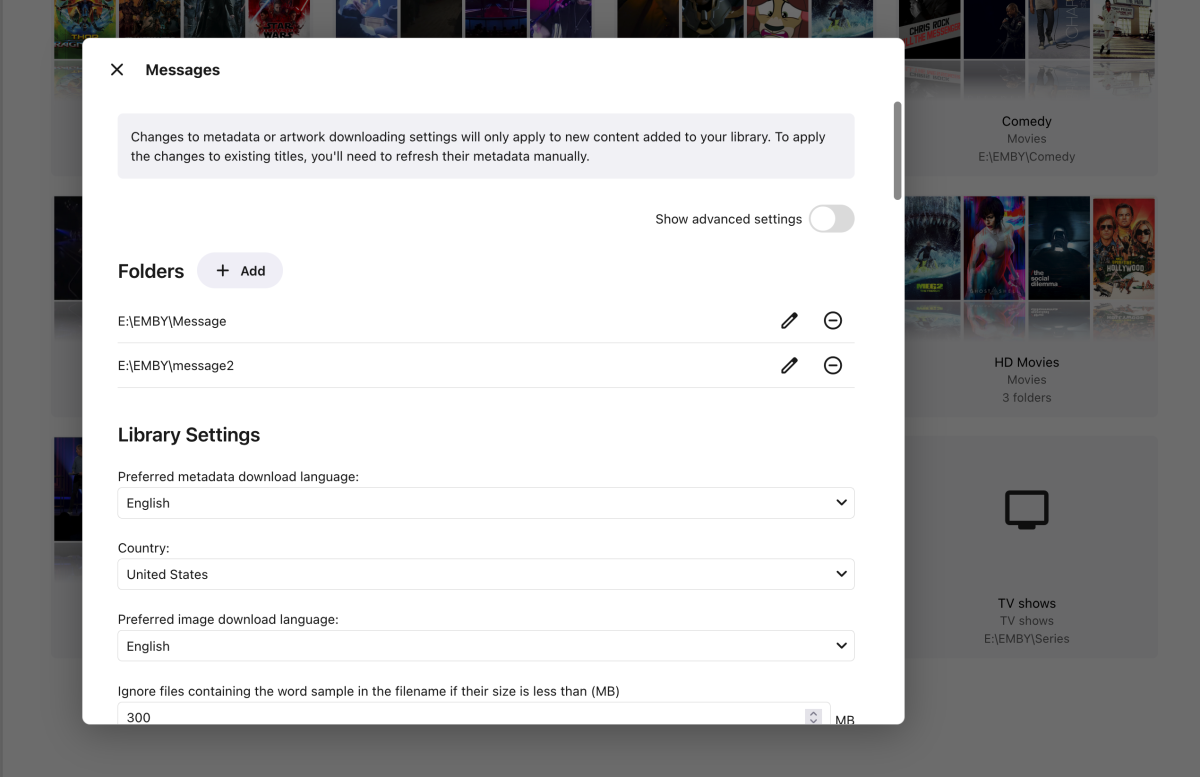Viewport: 1200px width, 777px height.
Task: Open the Comedy movies library tile
Action: click(1026, 121)
